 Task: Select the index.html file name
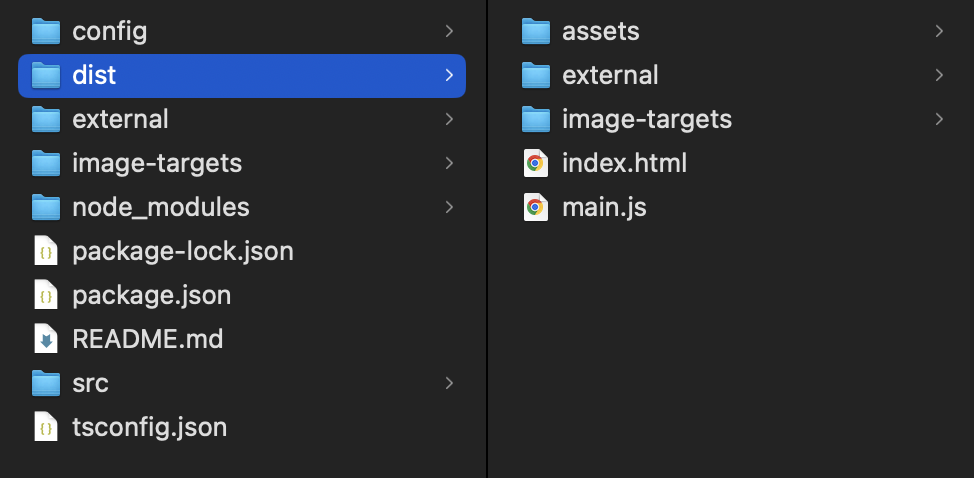(x=624, y=163)
